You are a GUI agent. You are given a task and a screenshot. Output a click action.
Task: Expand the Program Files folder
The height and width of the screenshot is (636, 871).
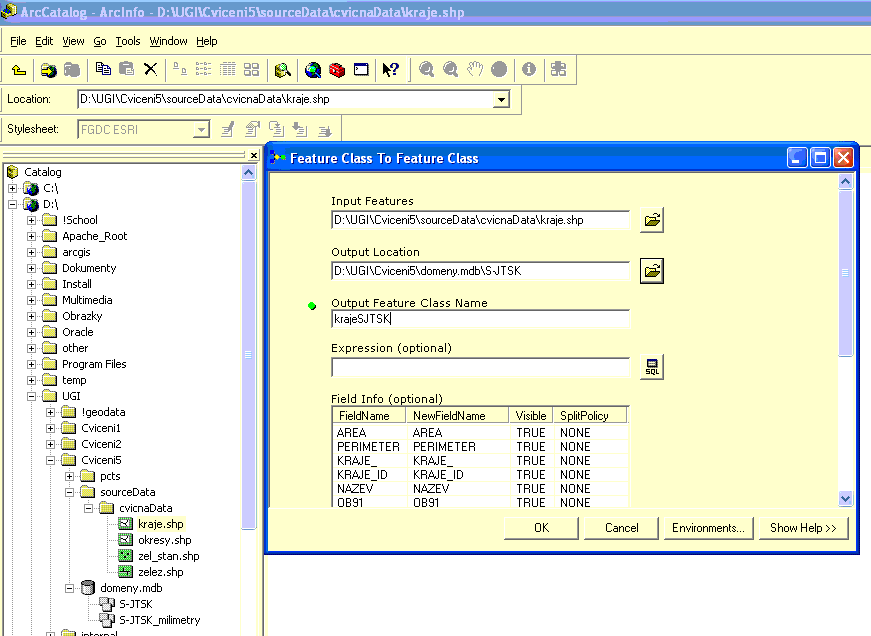point(32,364)
